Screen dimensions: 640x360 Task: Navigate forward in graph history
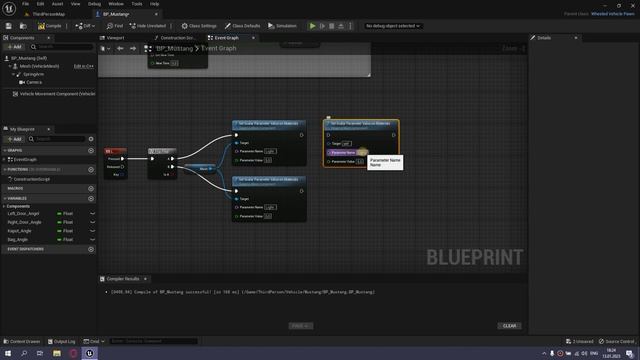tap(133, 48)
